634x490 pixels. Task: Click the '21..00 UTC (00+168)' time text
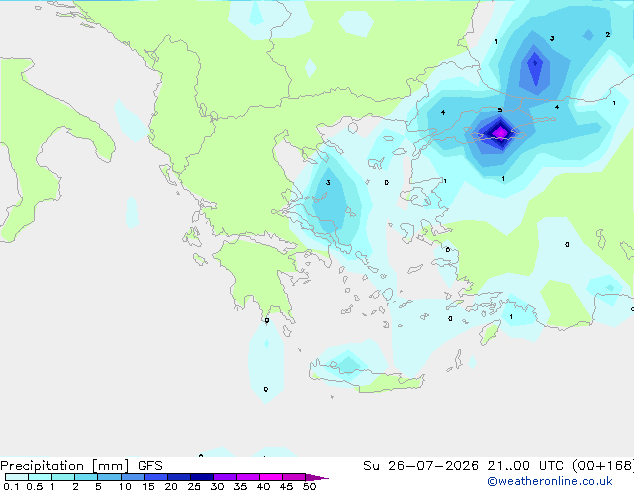[560, 466]
